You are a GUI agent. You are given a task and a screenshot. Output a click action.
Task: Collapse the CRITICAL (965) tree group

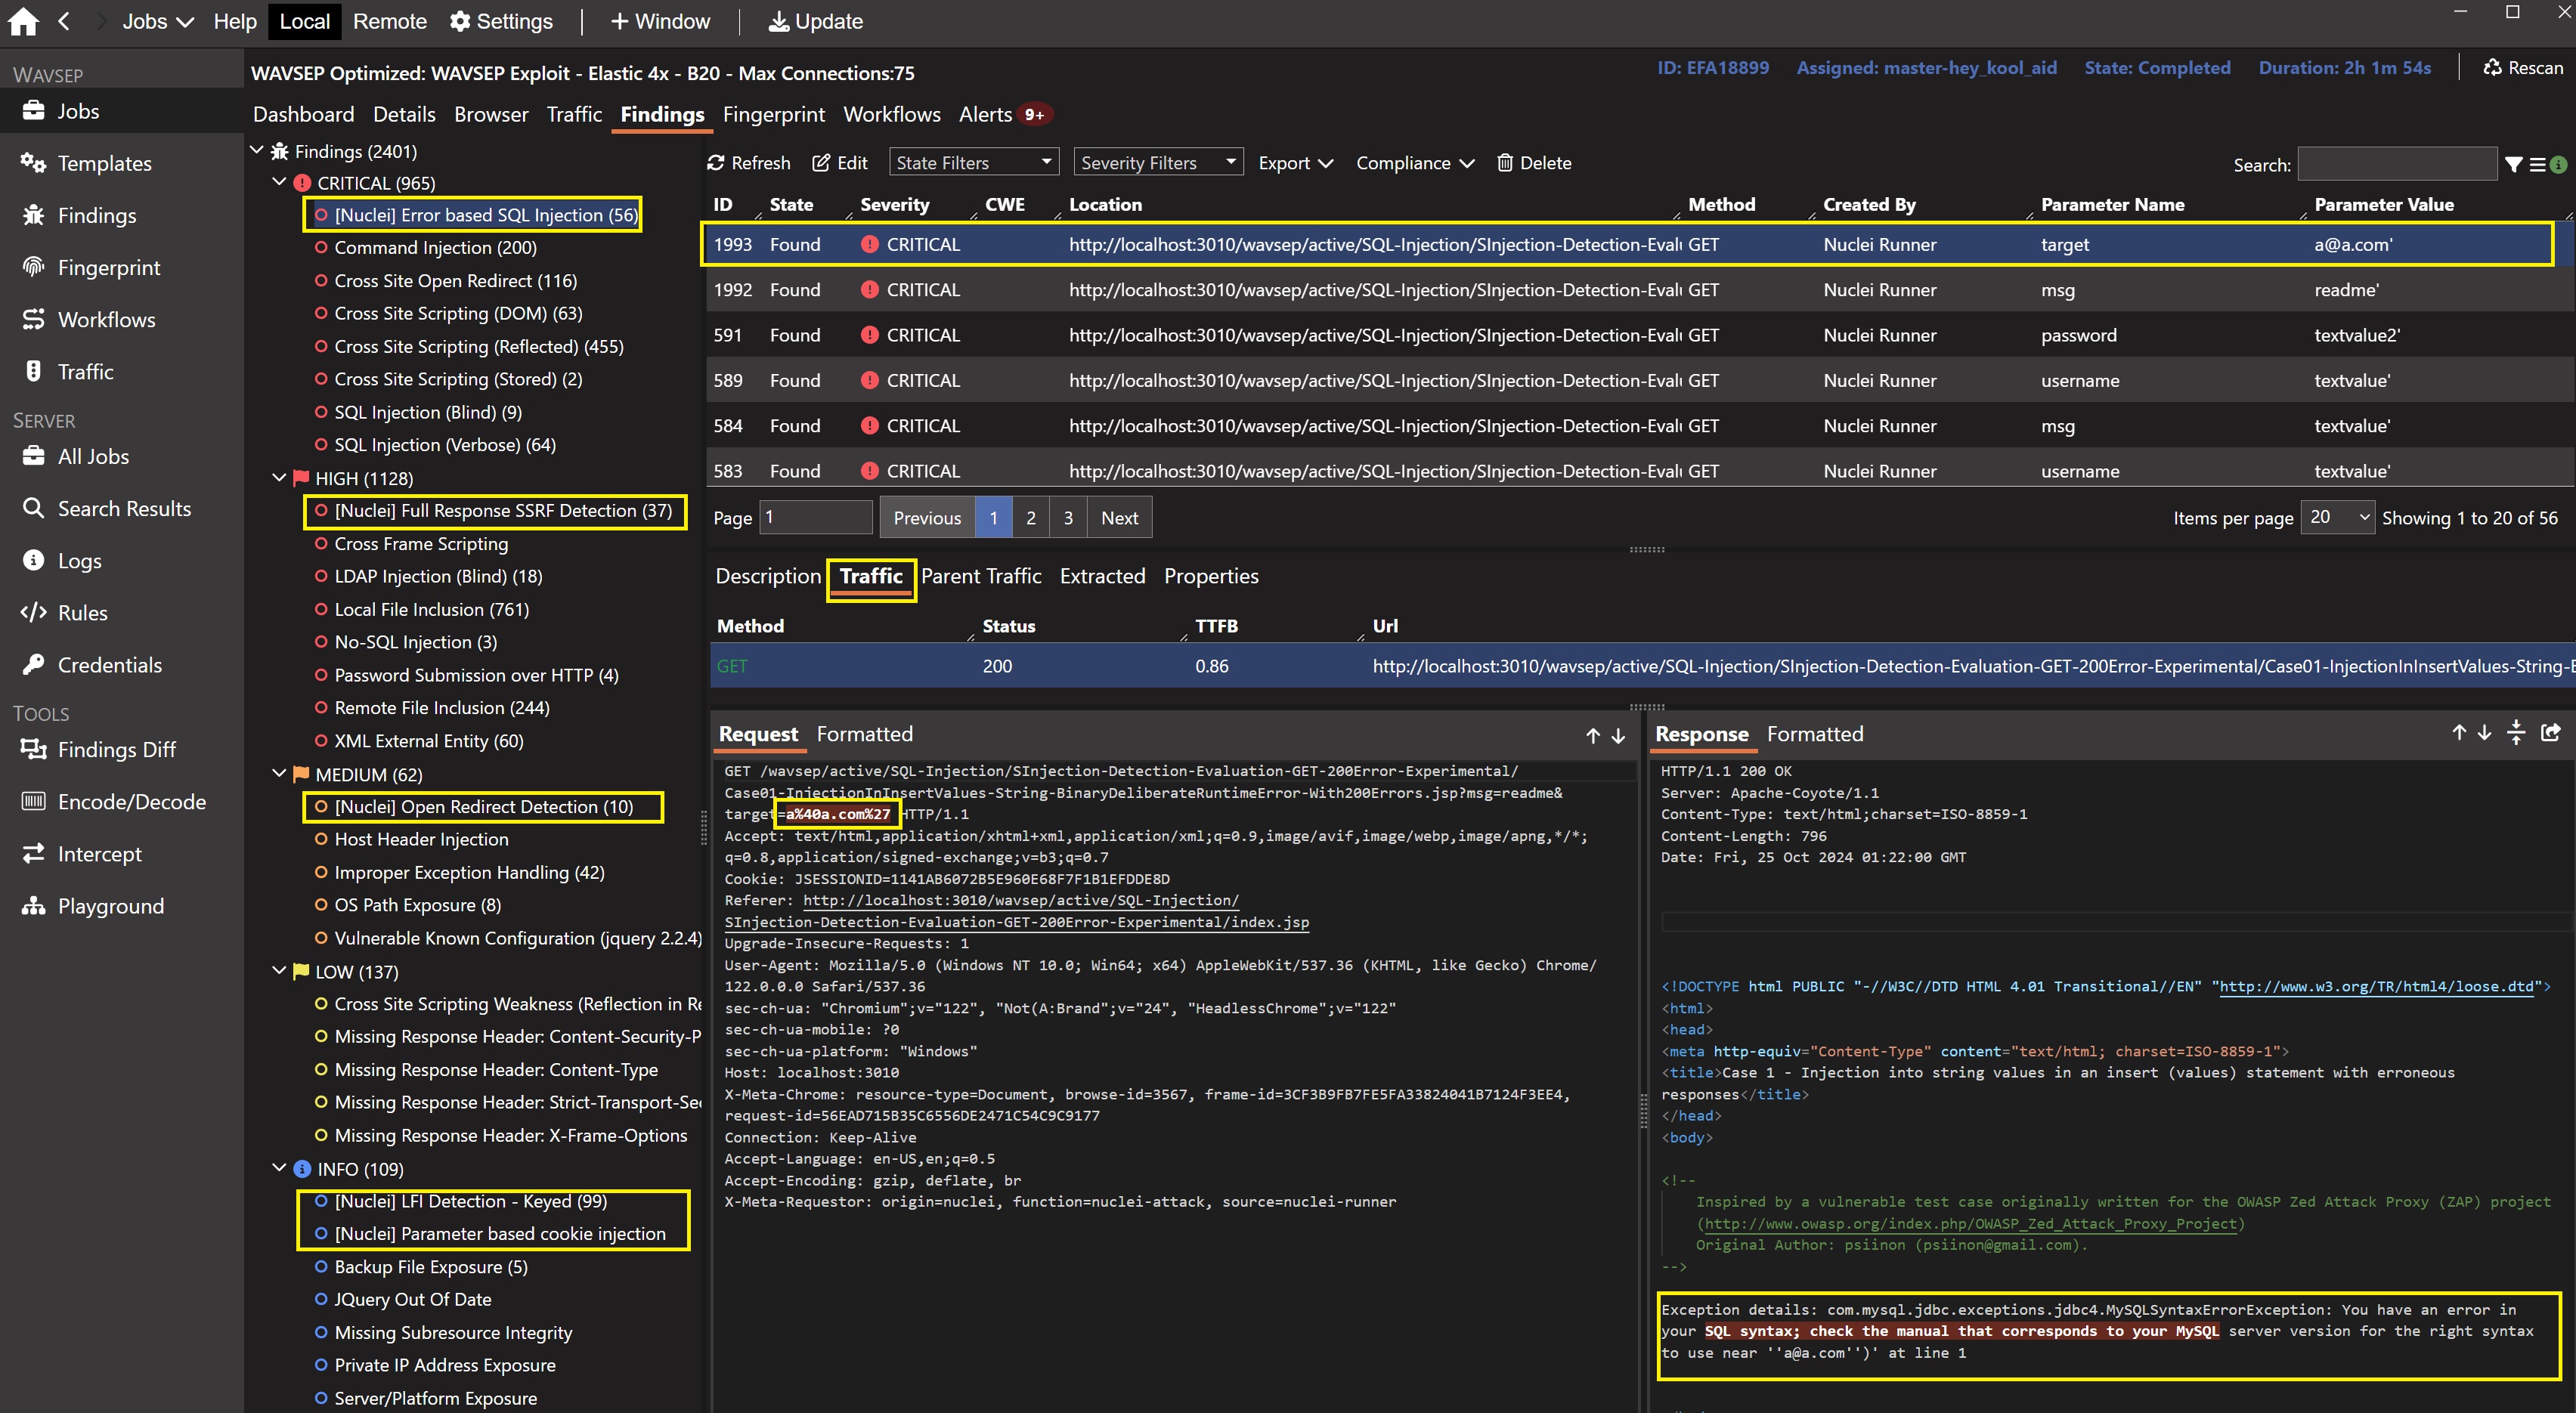pos(280,183)
